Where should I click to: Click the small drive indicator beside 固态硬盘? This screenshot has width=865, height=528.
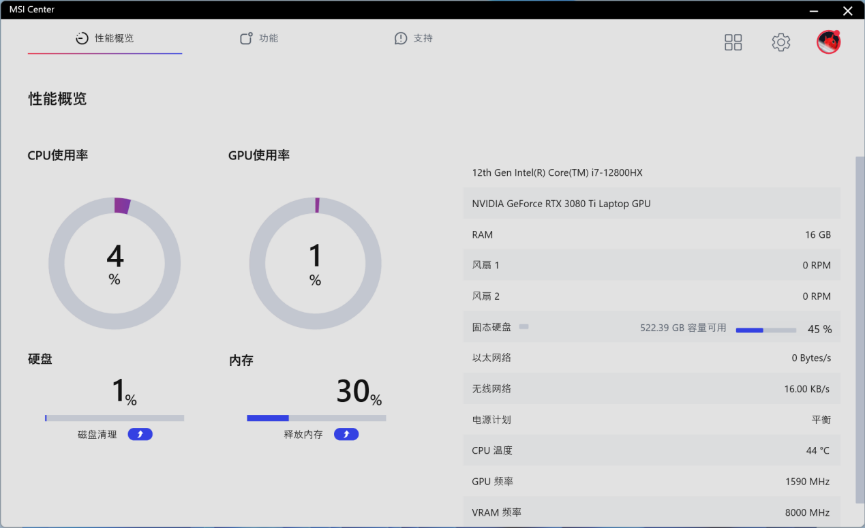pos(523,327)
